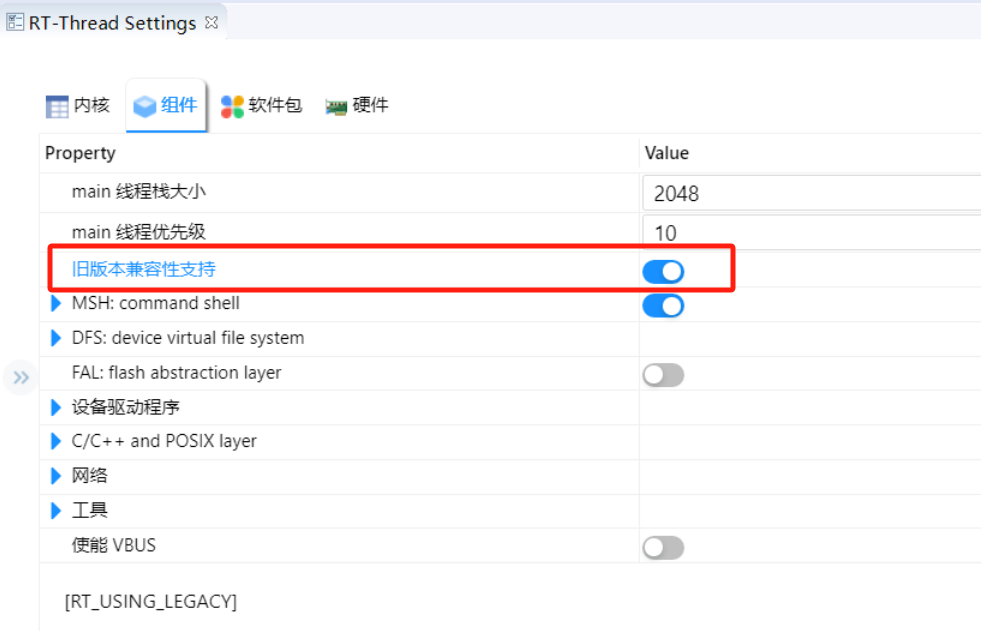Expand the 设备驱动程序 section
Screen dimensions: 981x631
tap(56, 408)
